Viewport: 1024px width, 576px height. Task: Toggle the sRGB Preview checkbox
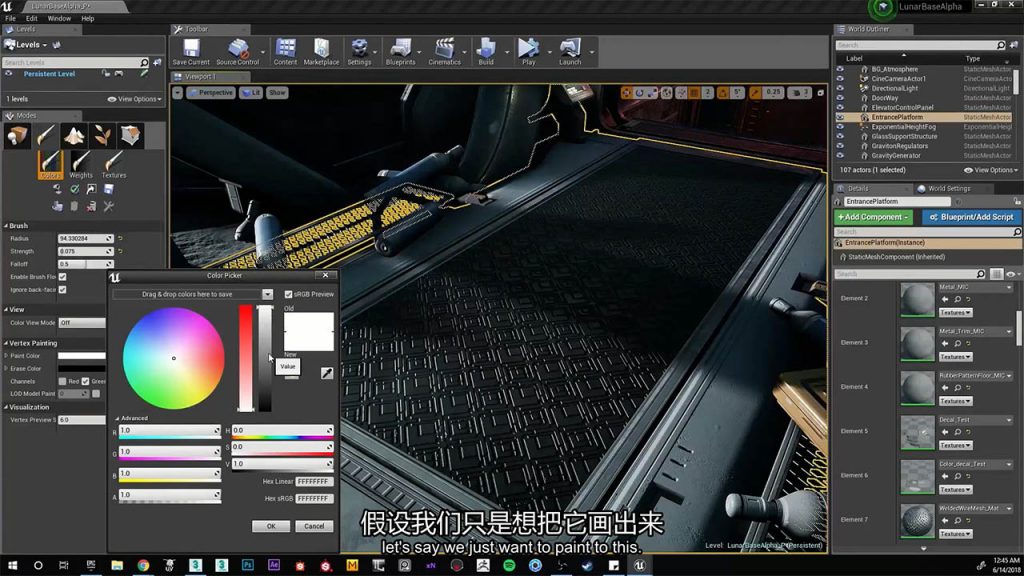click(289, 294)
